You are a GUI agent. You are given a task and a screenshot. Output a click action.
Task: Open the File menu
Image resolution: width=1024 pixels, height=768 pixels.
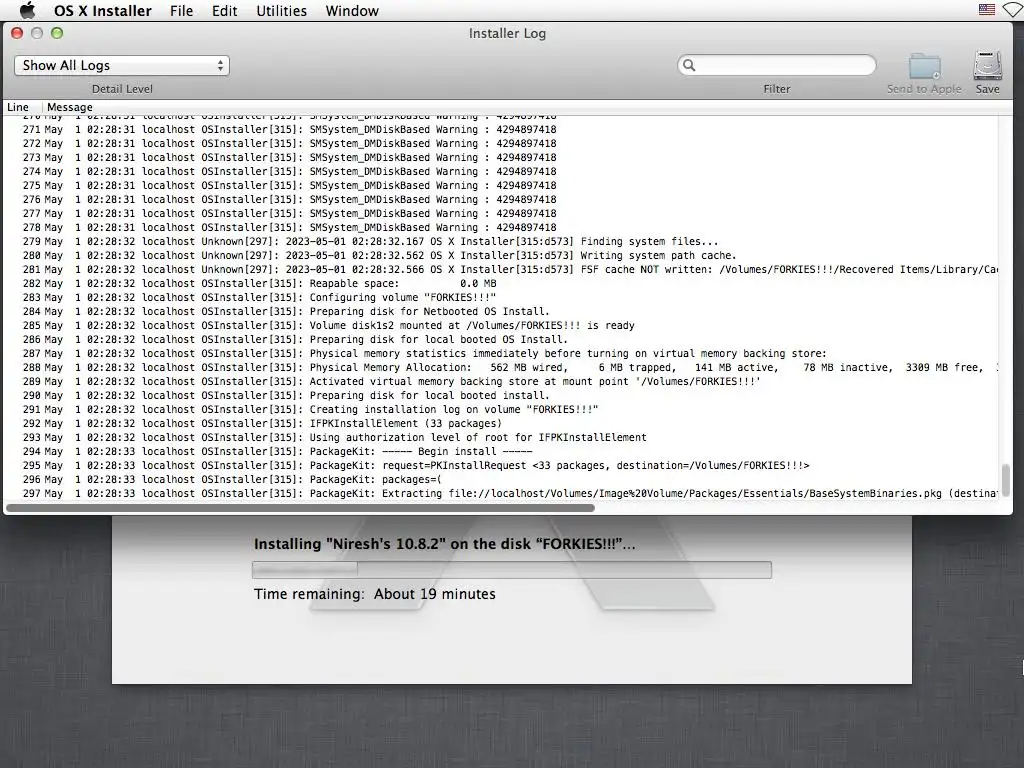click(181, 11)
